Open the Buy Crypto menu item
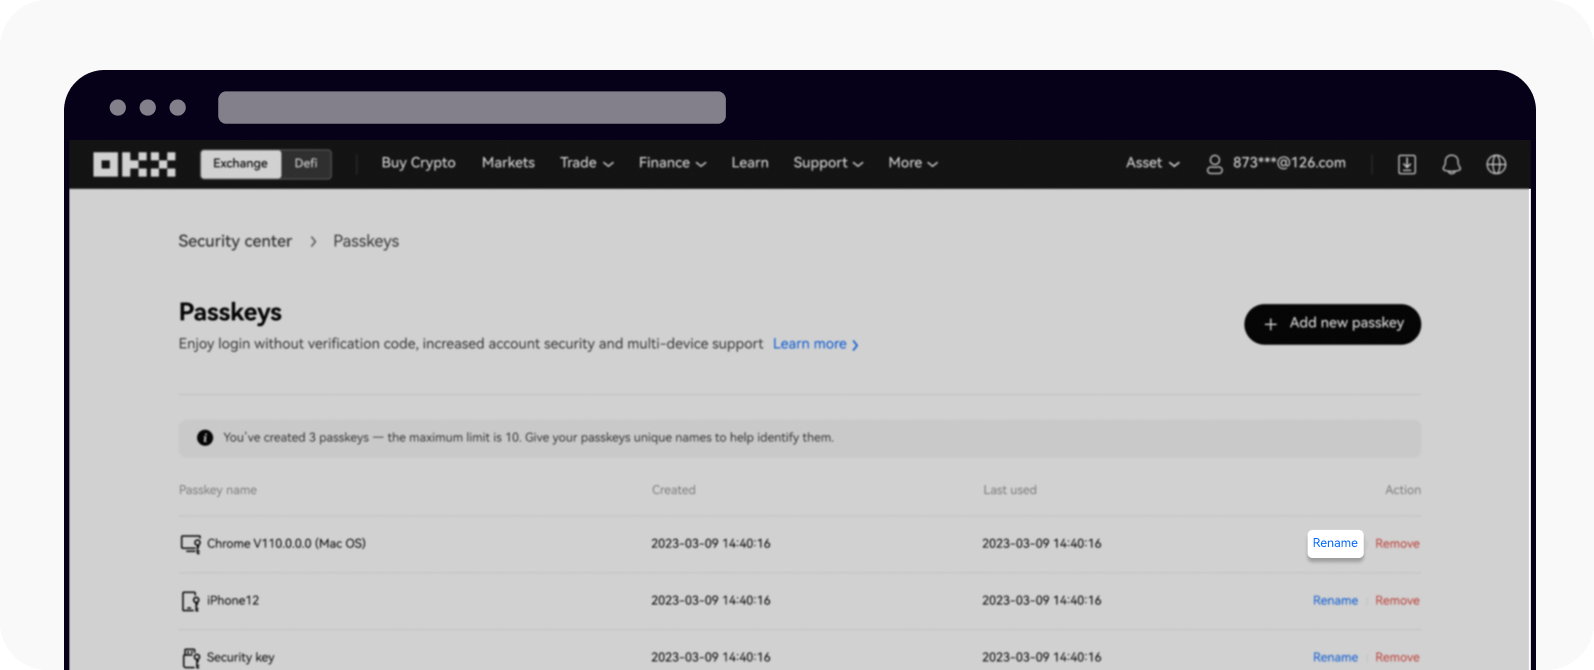 [x=418, y=163]
